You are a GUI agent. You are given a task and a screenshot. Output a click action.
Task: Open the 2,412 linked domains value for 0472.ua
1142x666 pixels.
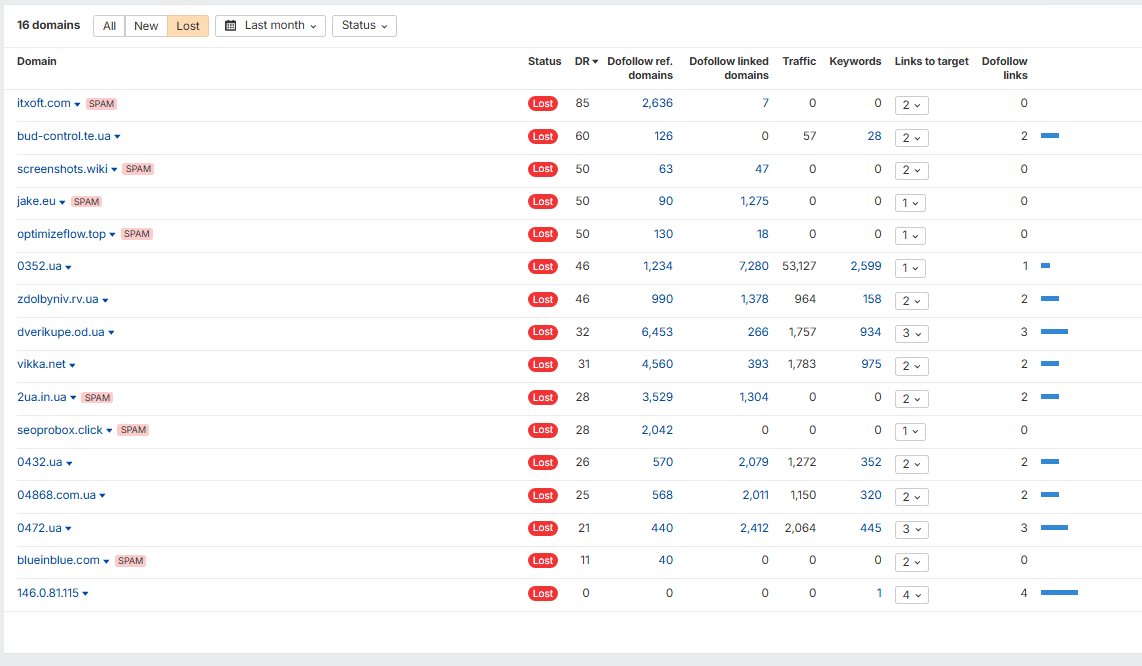[x=754, y=528]
